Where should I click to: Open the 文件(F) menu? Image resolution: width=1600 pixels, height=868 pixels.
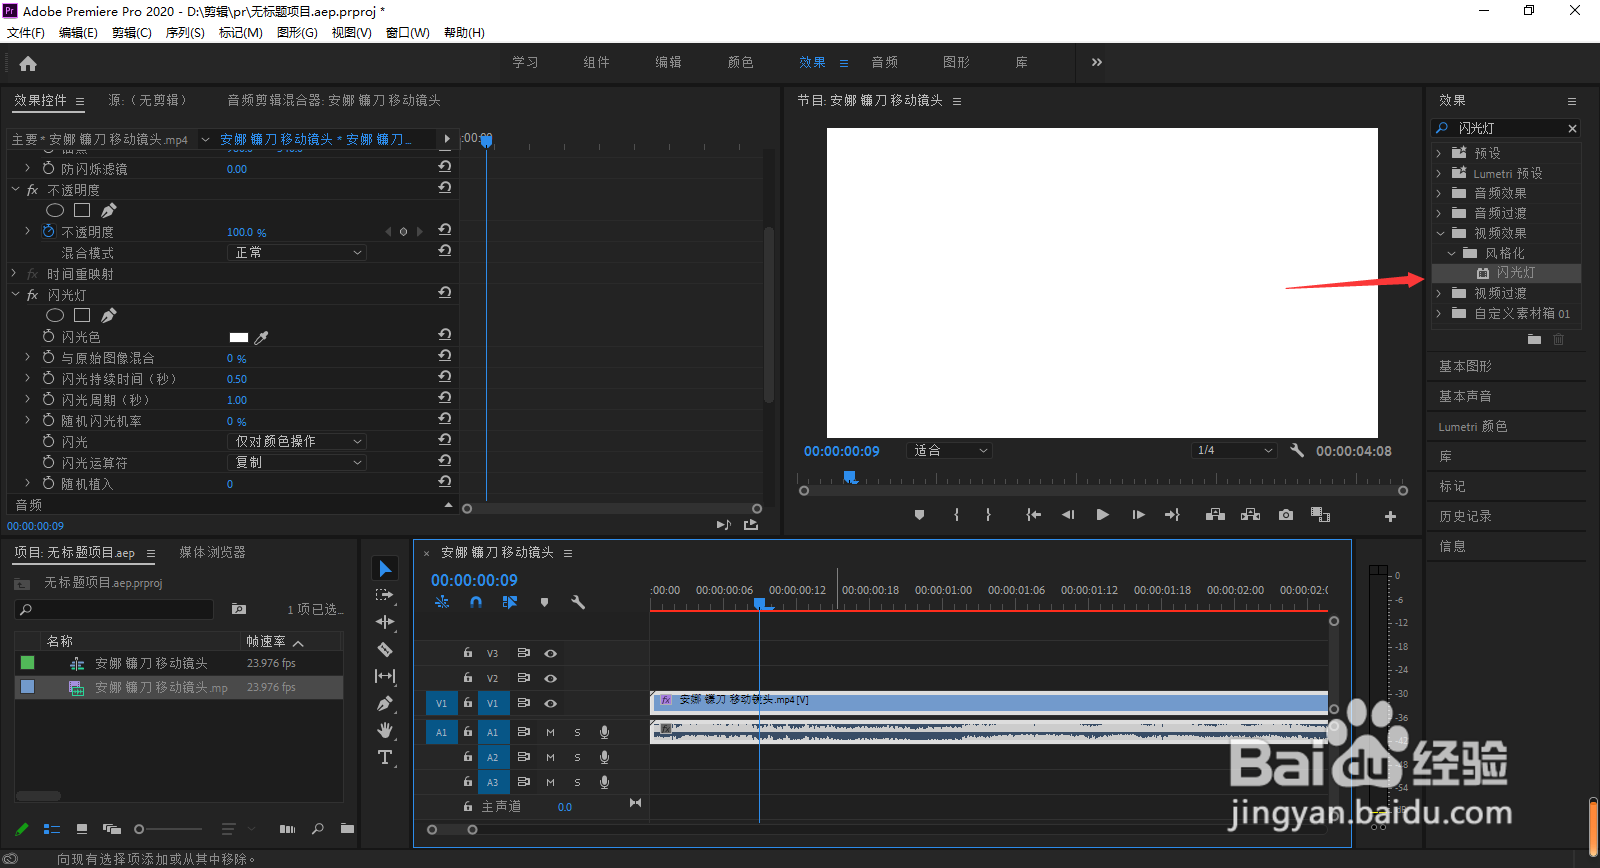click(x=26, y=32)
